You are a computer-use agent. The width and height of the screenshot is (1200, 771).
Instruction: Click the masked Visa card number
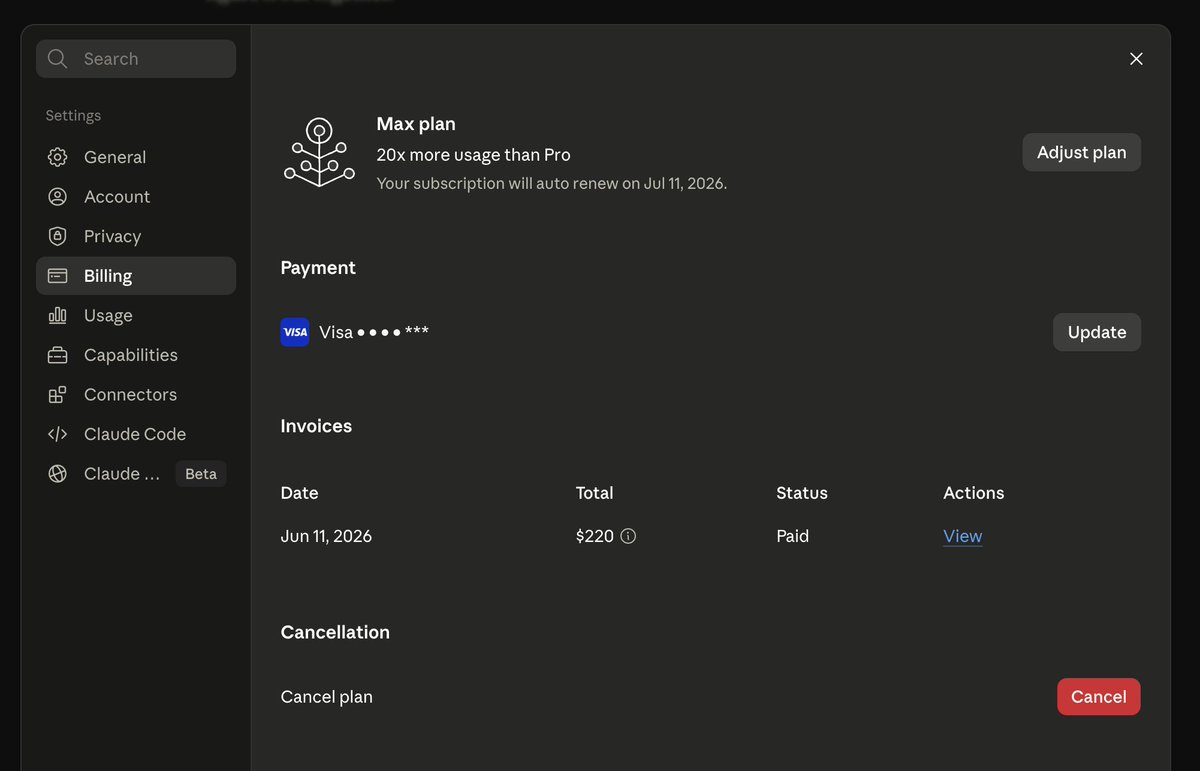click(x=374, y=332)
